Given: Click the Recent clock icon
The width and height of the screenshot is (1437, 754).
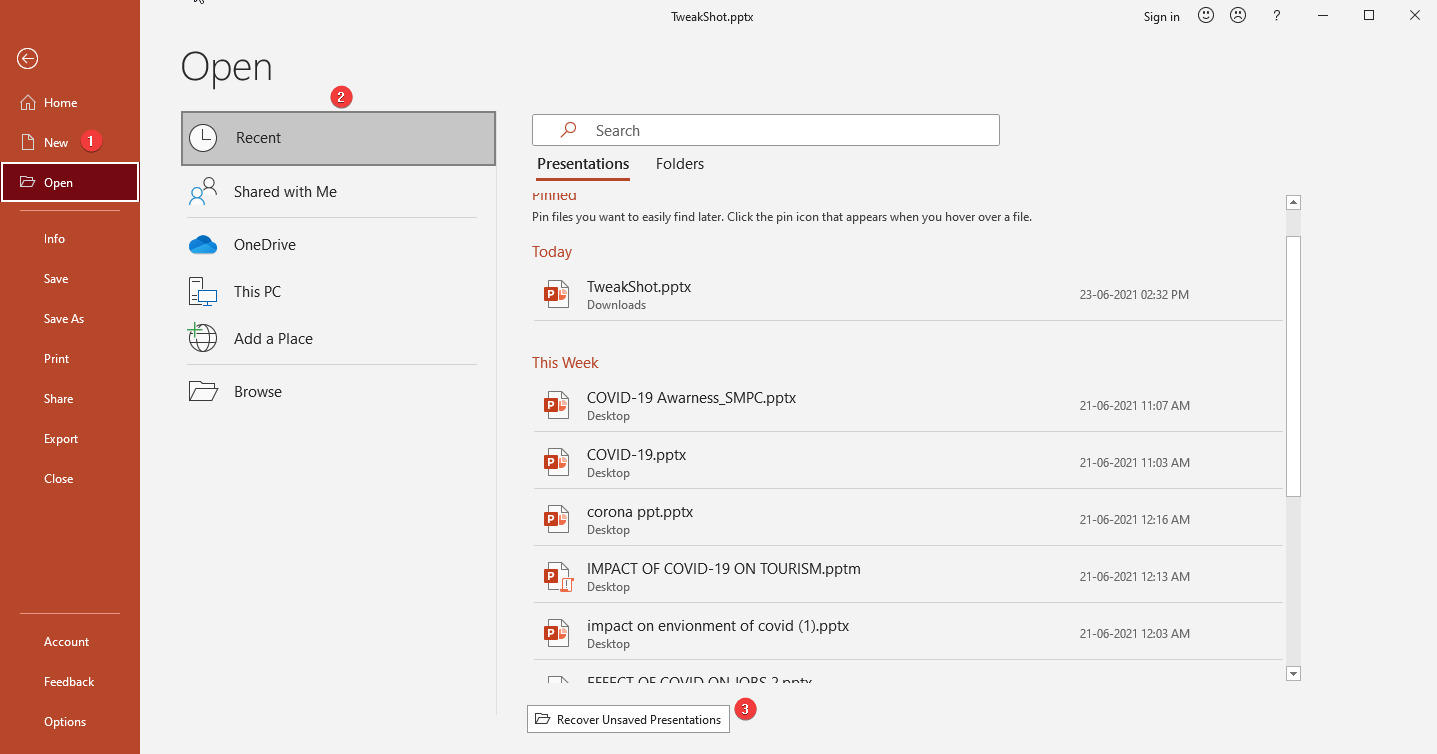Looking at the screenshot, I should tap(203, 138).
